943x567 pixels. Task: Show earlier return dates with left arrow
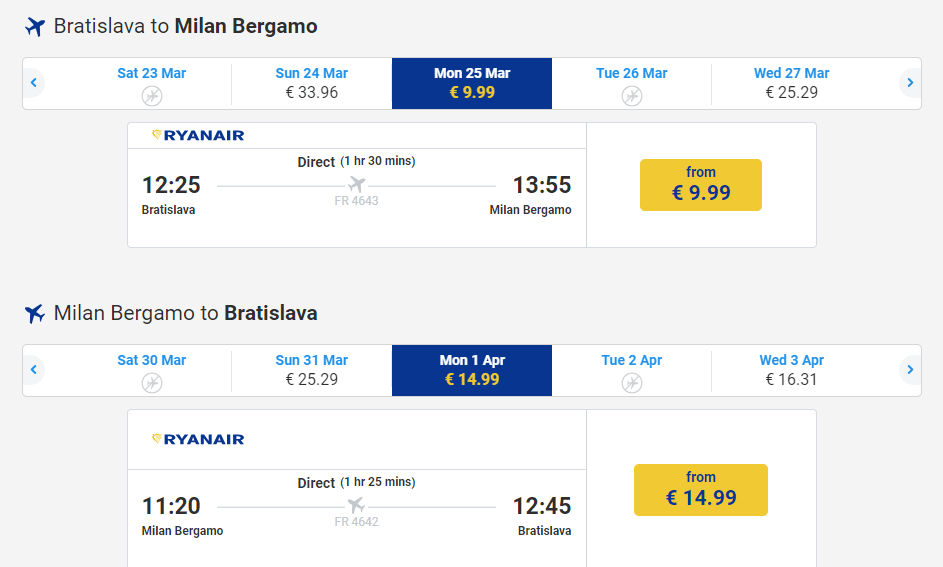point(34,370)
